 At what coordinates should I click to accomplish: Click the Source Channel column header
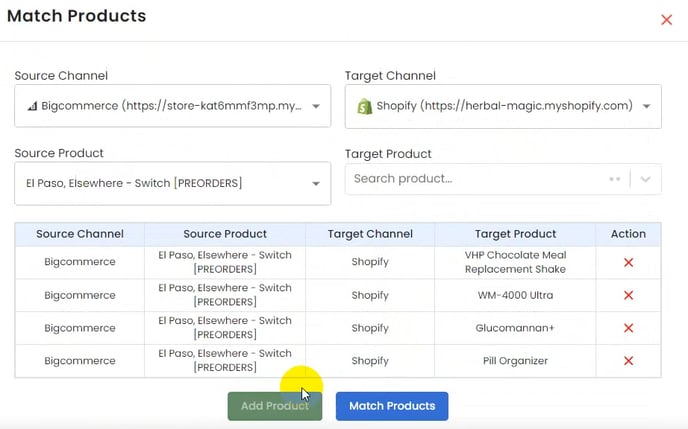coord(80,234)
